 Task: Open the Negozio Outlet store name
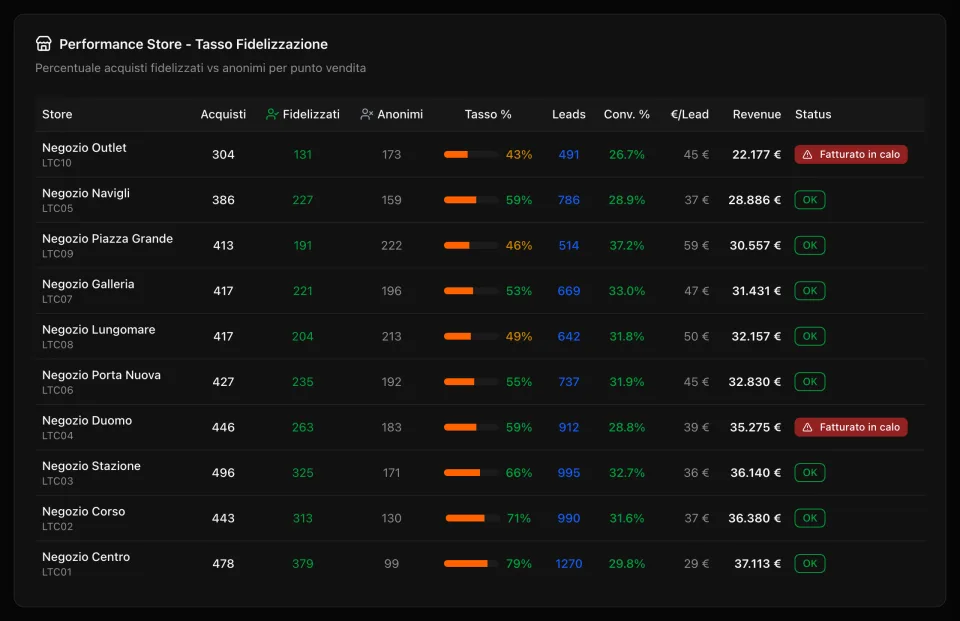(x=84, y=148)
